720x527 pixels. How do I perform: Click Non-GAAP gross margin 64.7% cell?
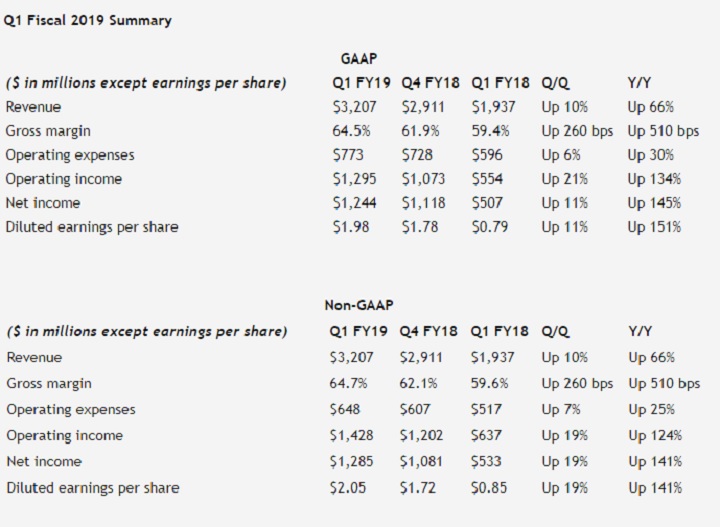350,383
